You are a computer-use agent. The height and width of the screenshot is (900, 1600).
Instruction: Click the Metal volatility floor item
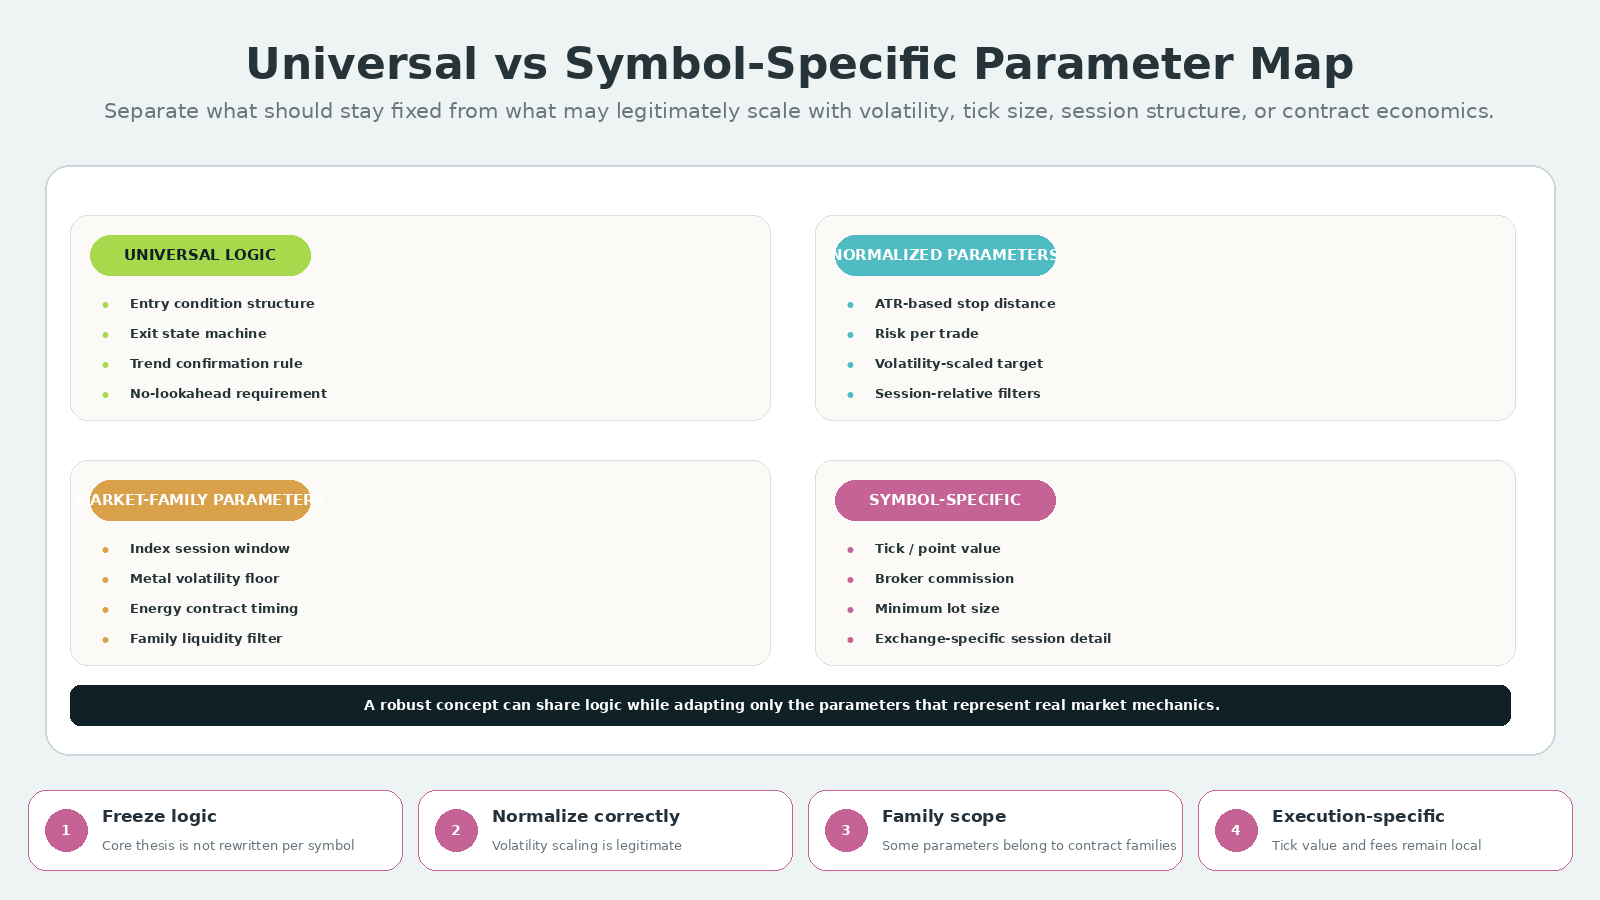click(204, 579)
